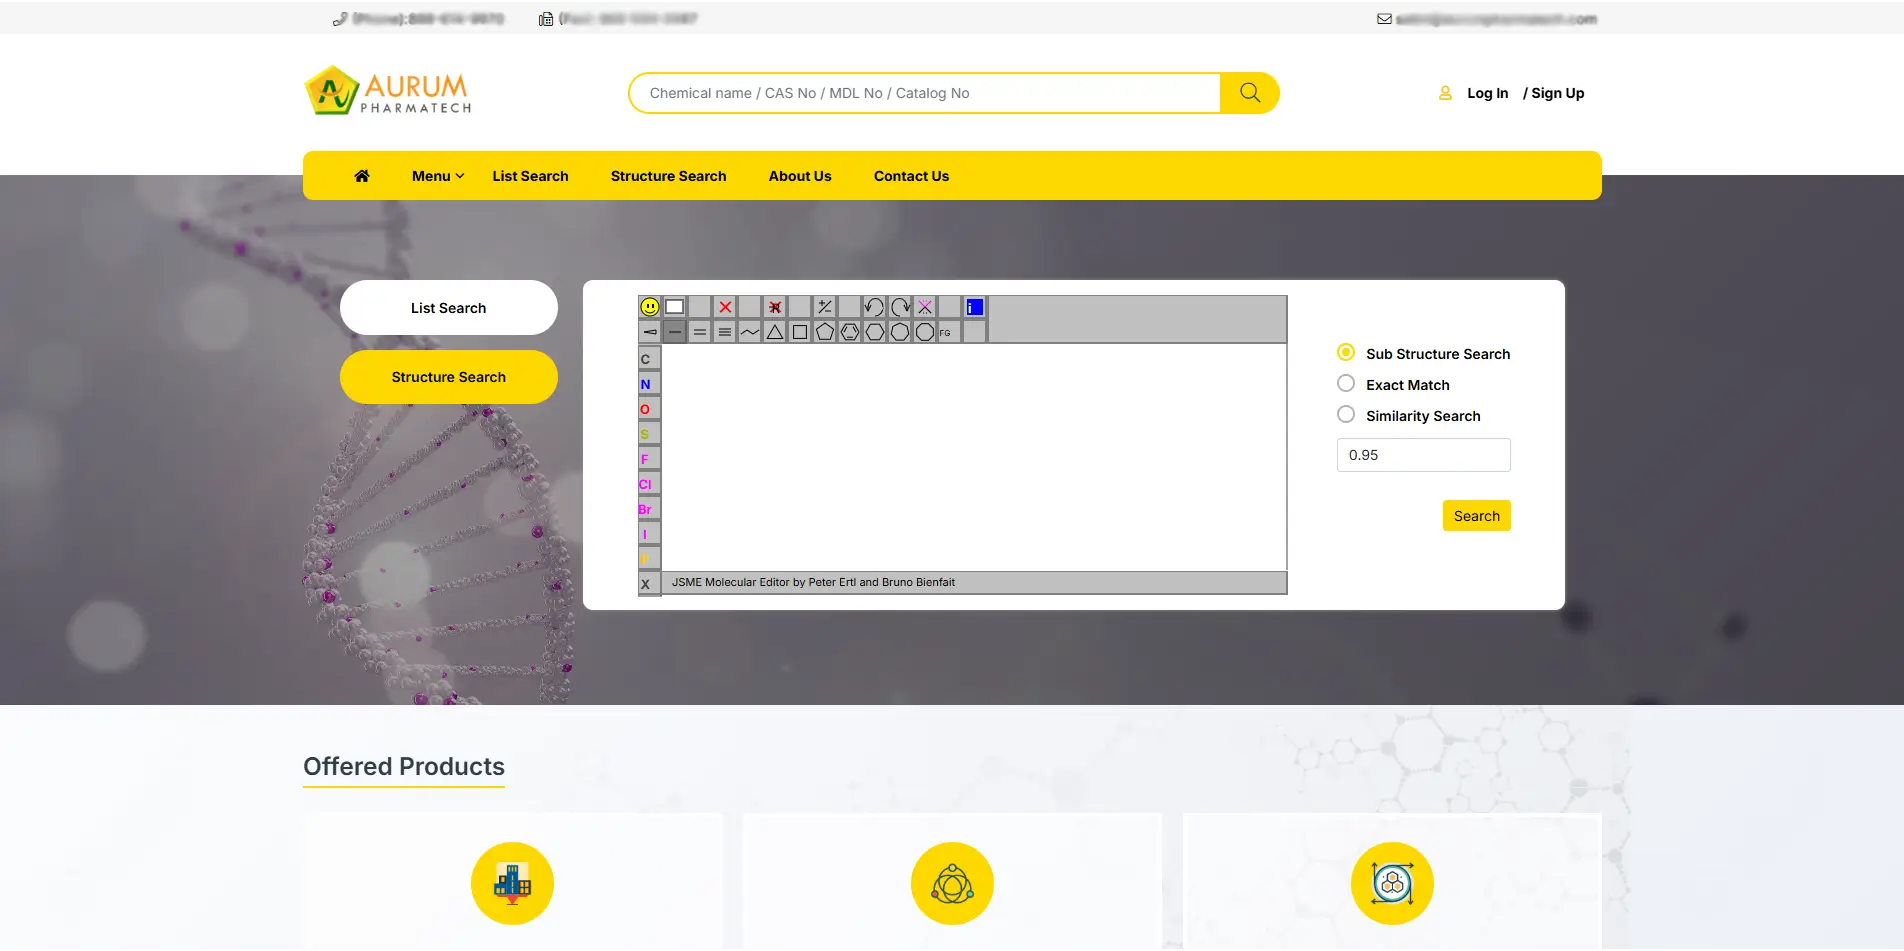Select the Sub Structure Search option
Viewport: 1904px width, 951px height.
(x=1346, y=353)
